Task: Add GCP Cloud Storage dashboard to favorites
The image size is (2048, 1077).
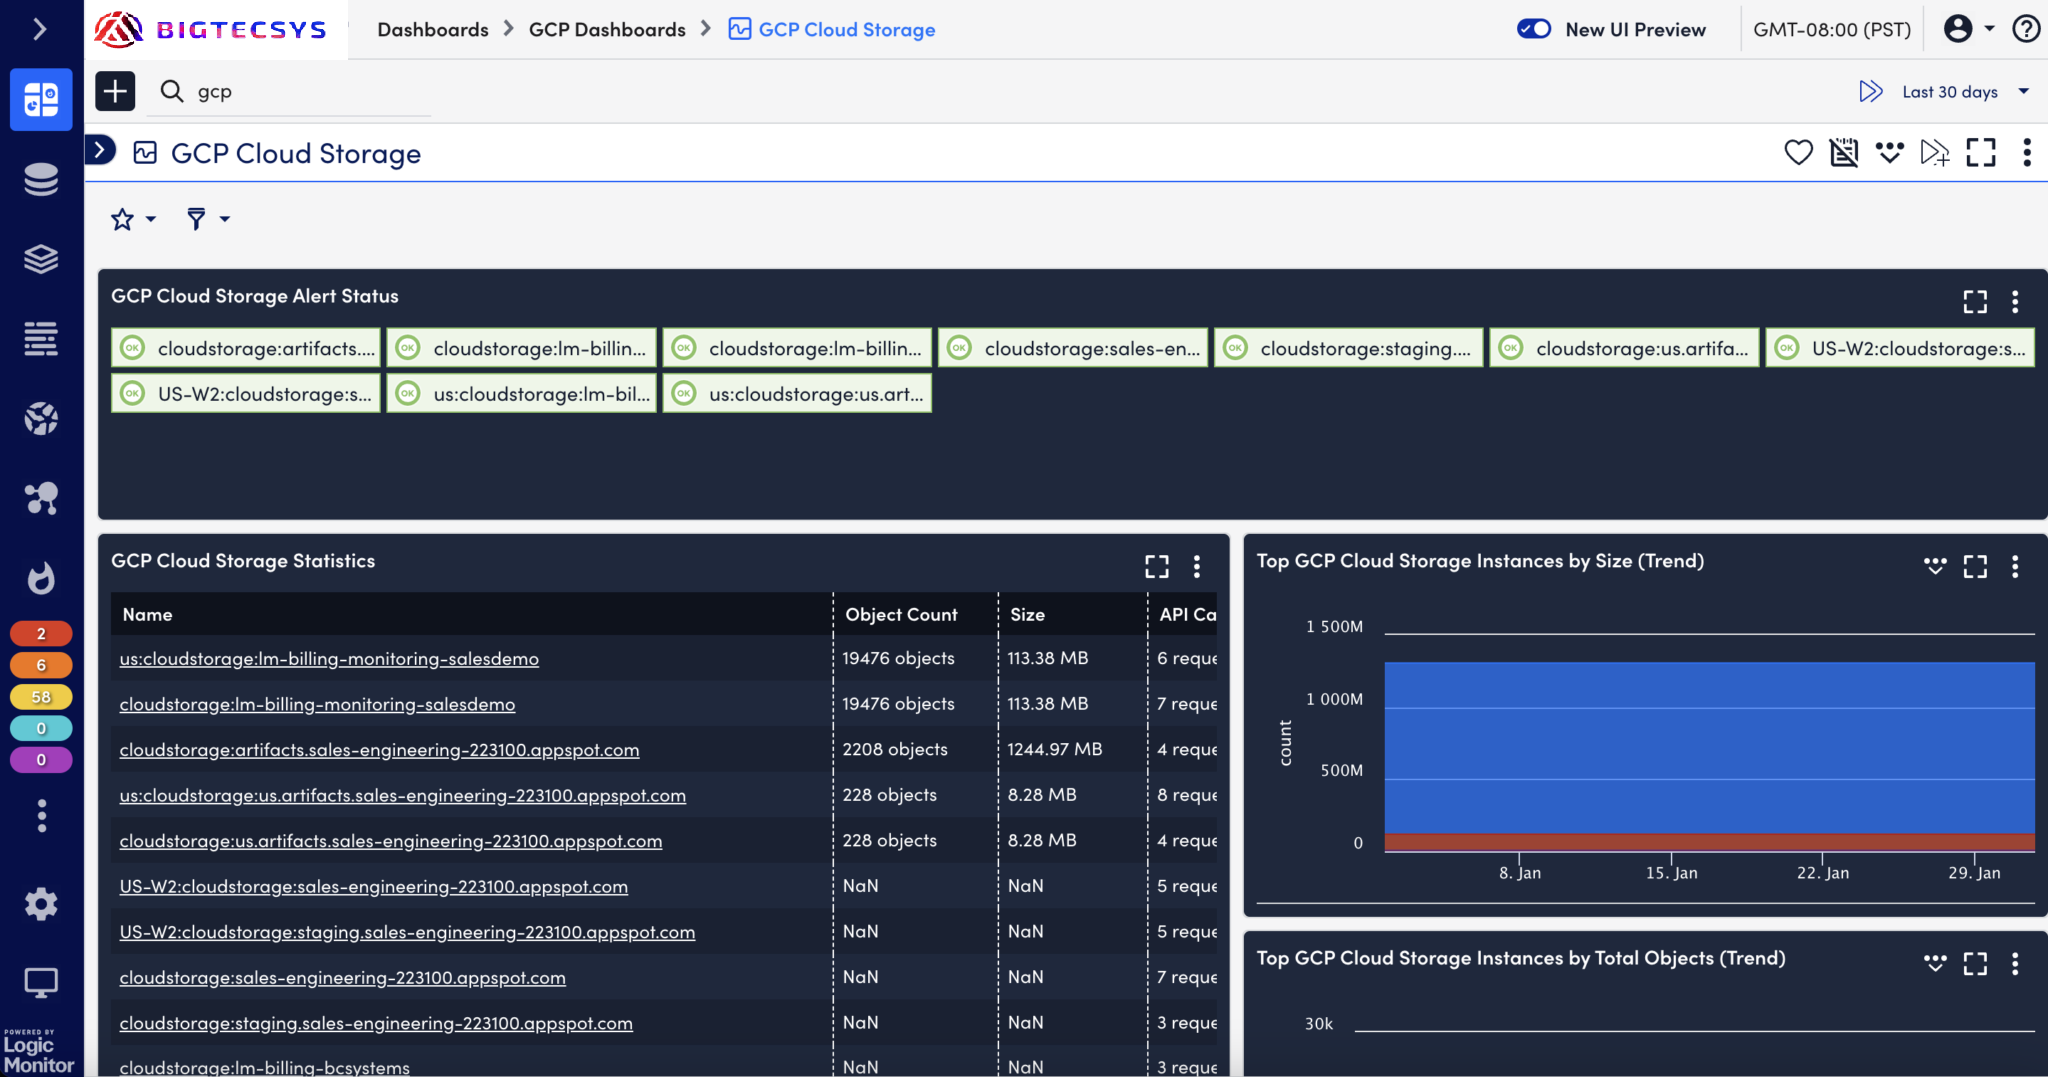Action: [1798, 153]
